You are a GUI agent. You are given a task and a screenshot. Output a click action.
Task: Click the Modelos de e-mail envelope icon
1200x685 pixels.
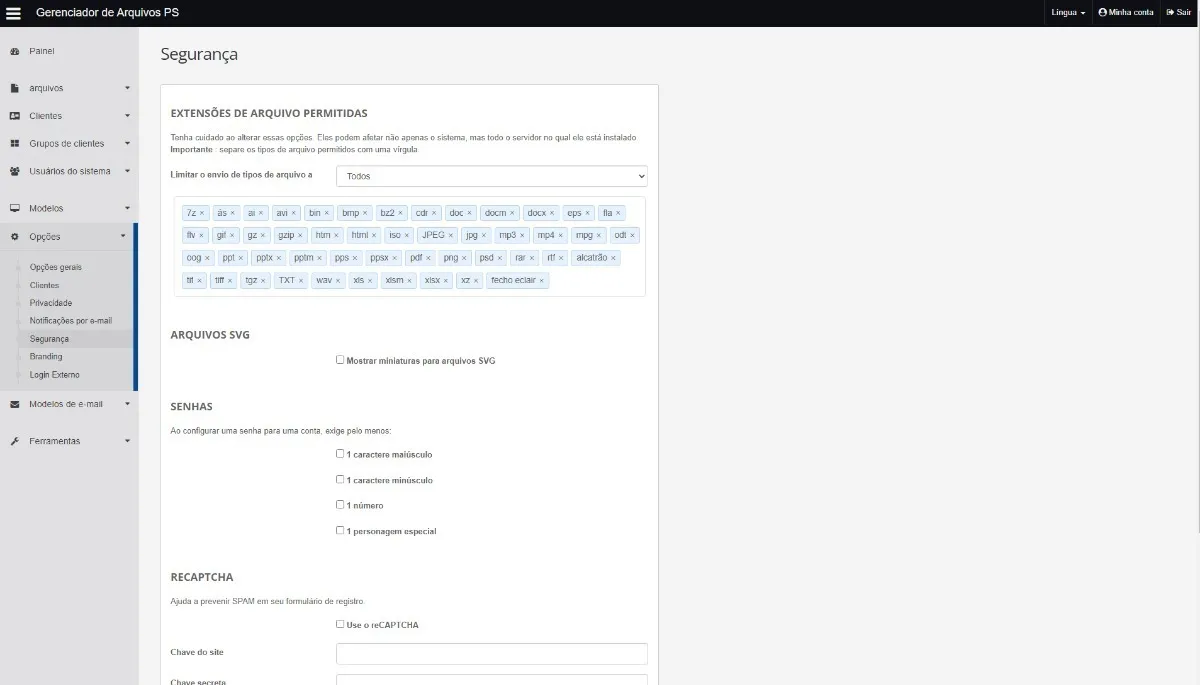tap(15, 404)
